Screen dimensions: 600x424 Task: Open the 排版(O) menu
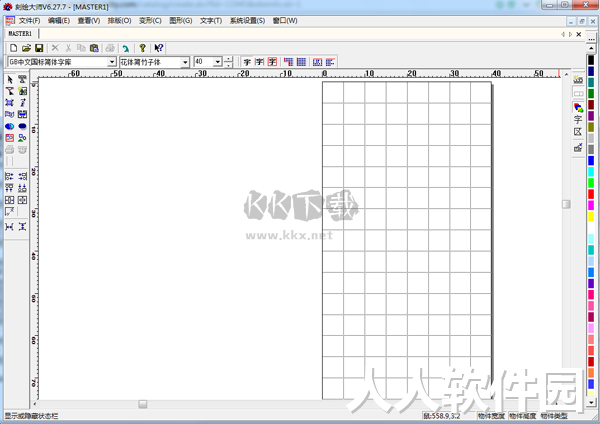tap(119, 21)
